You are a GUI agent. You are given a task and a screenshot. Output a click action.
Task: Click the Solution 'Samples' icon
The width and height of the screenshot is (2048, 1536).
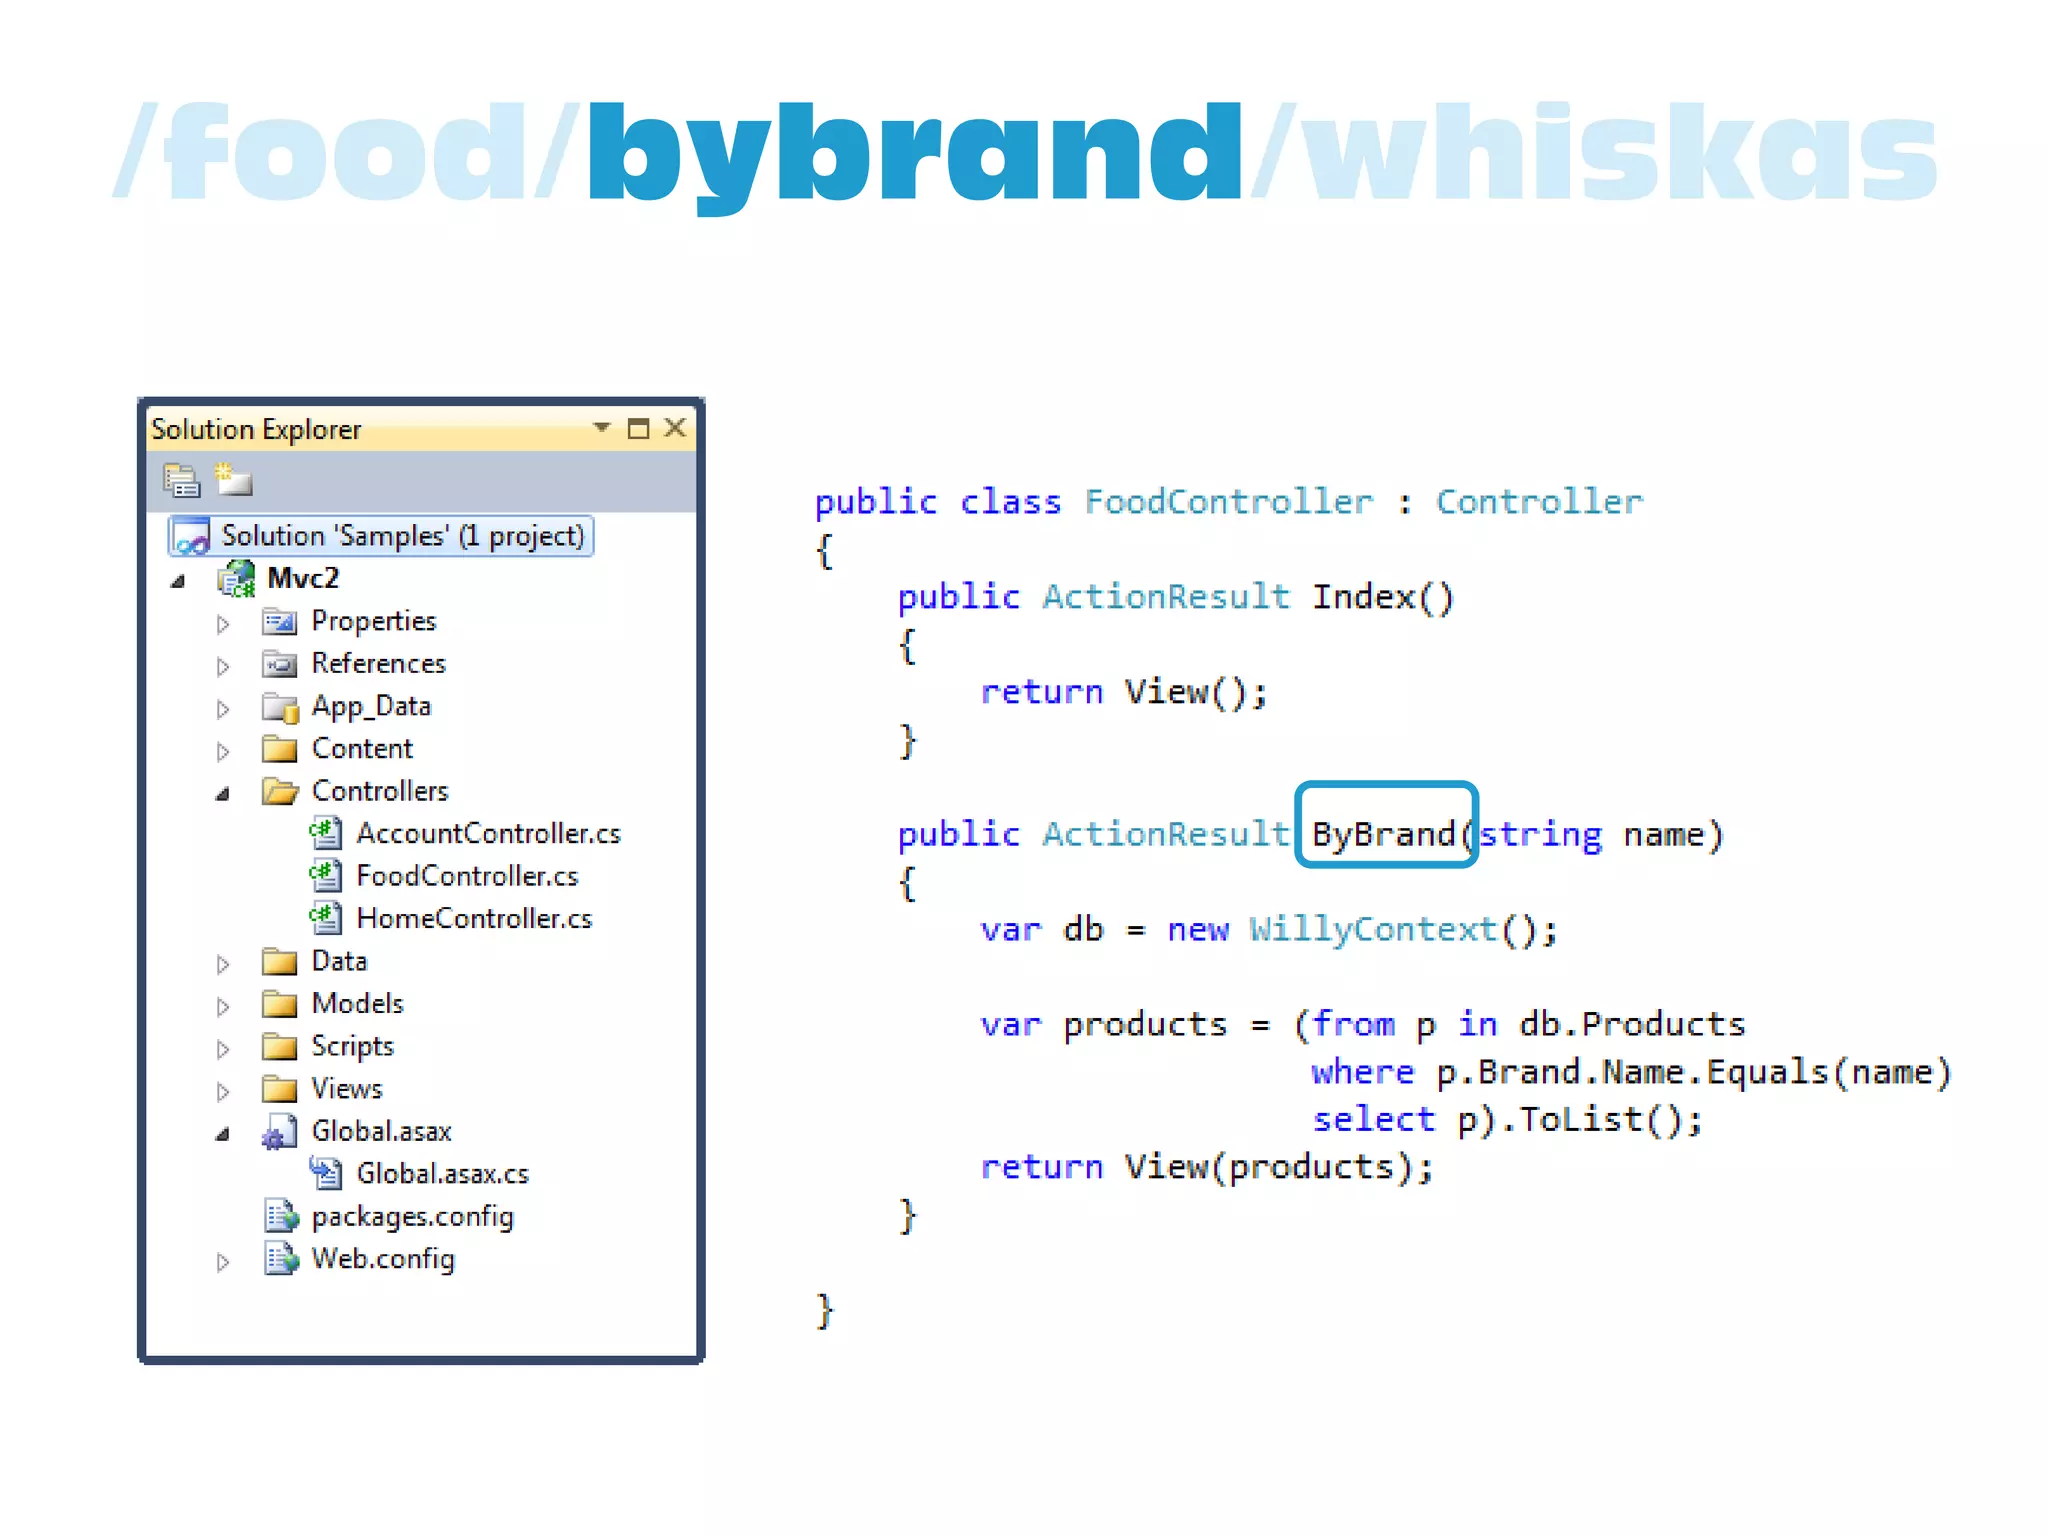click(190, 537)
